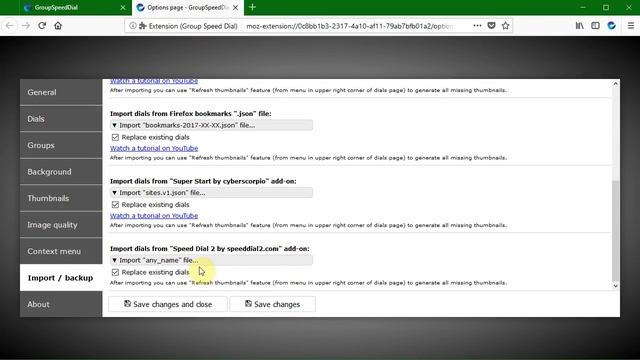Open YouTube tutorial link under Super Start import
Screen dimensions: 640x360
(x=154, y=216)
